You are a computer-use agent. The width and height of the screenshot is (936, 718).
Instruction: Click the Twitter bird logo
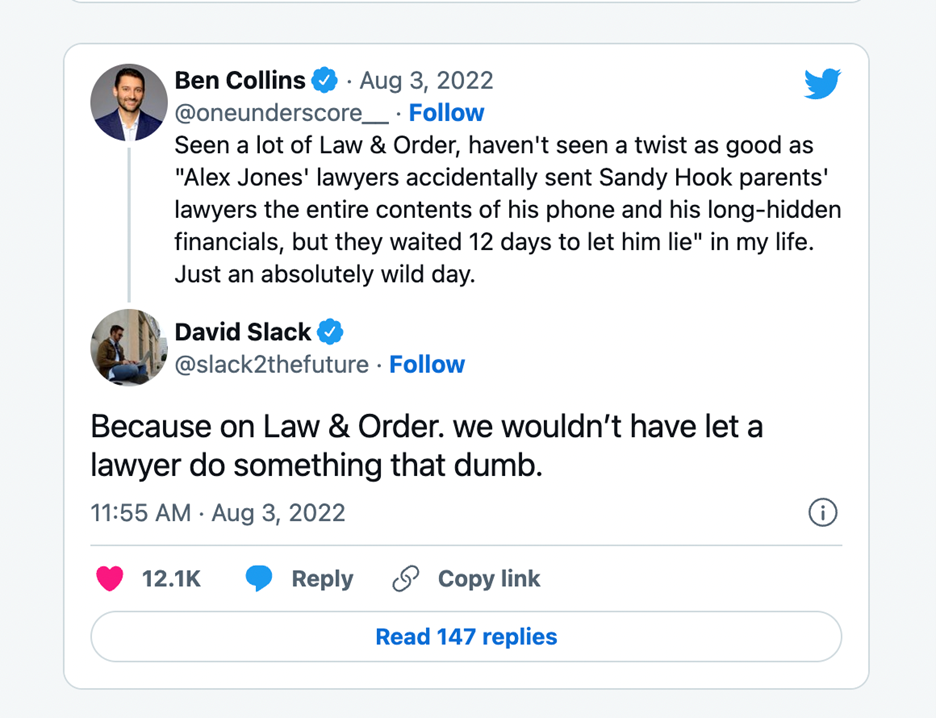point(822,84)
